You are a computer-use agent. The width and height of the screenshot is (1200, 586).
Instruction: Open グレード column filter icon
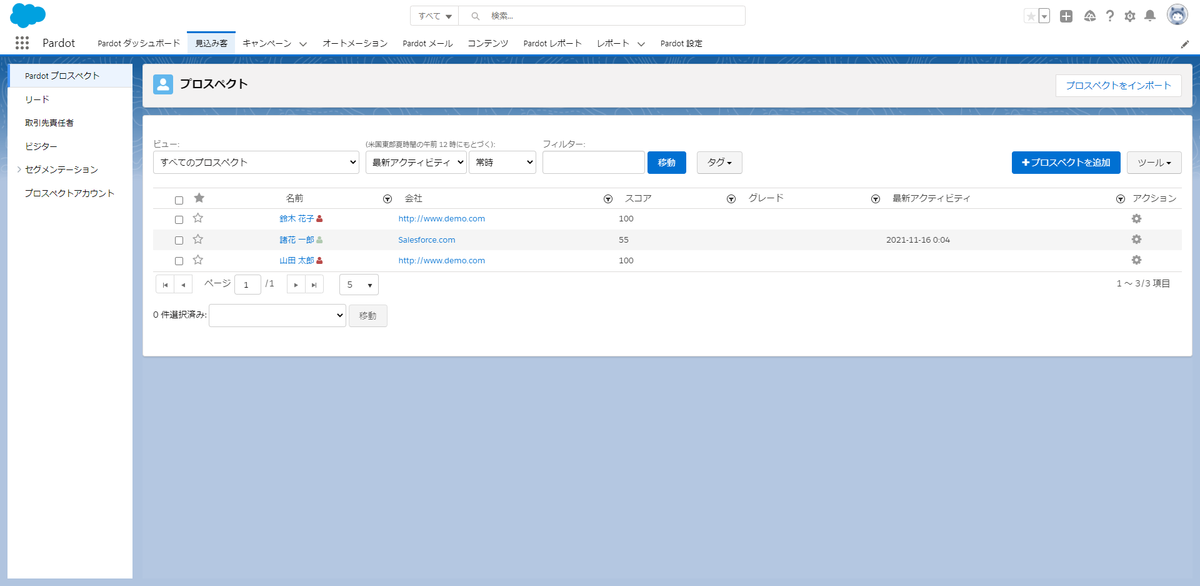pyautogui.click(x=876, y=199)
